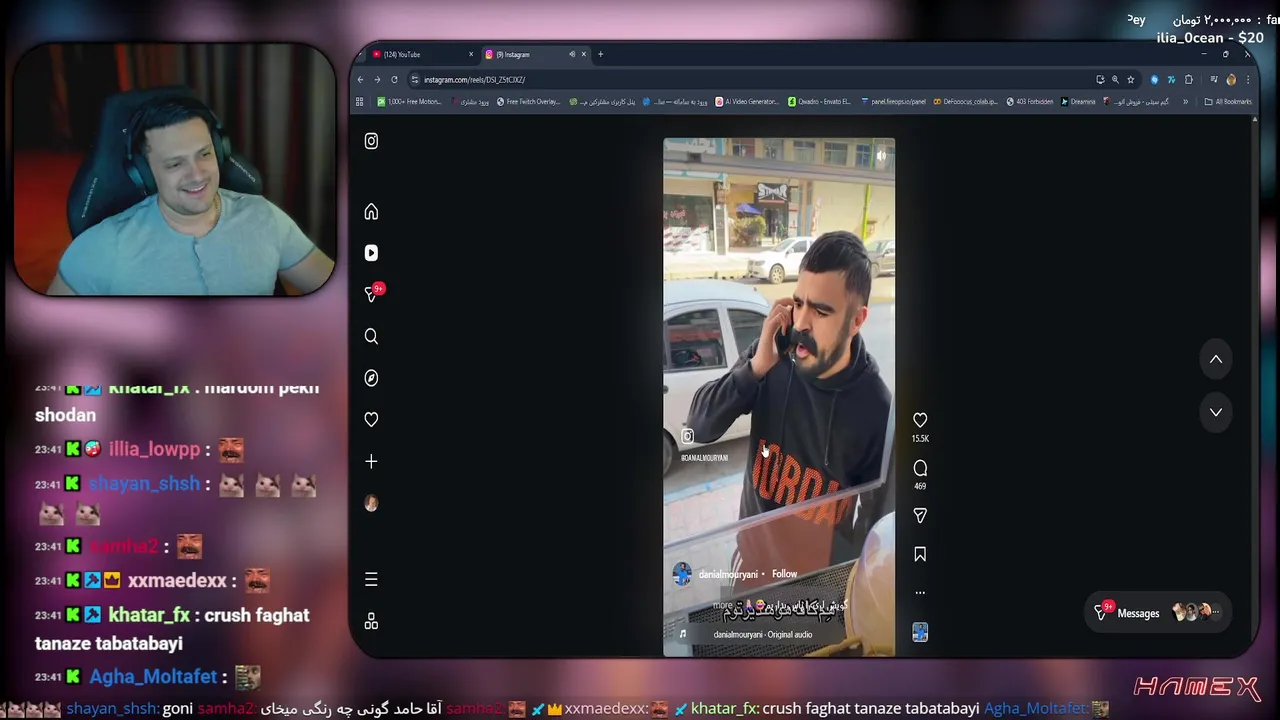Toggle reel sound with speaker icon
Screen dimensions: 1280x720
coord(881,155)
